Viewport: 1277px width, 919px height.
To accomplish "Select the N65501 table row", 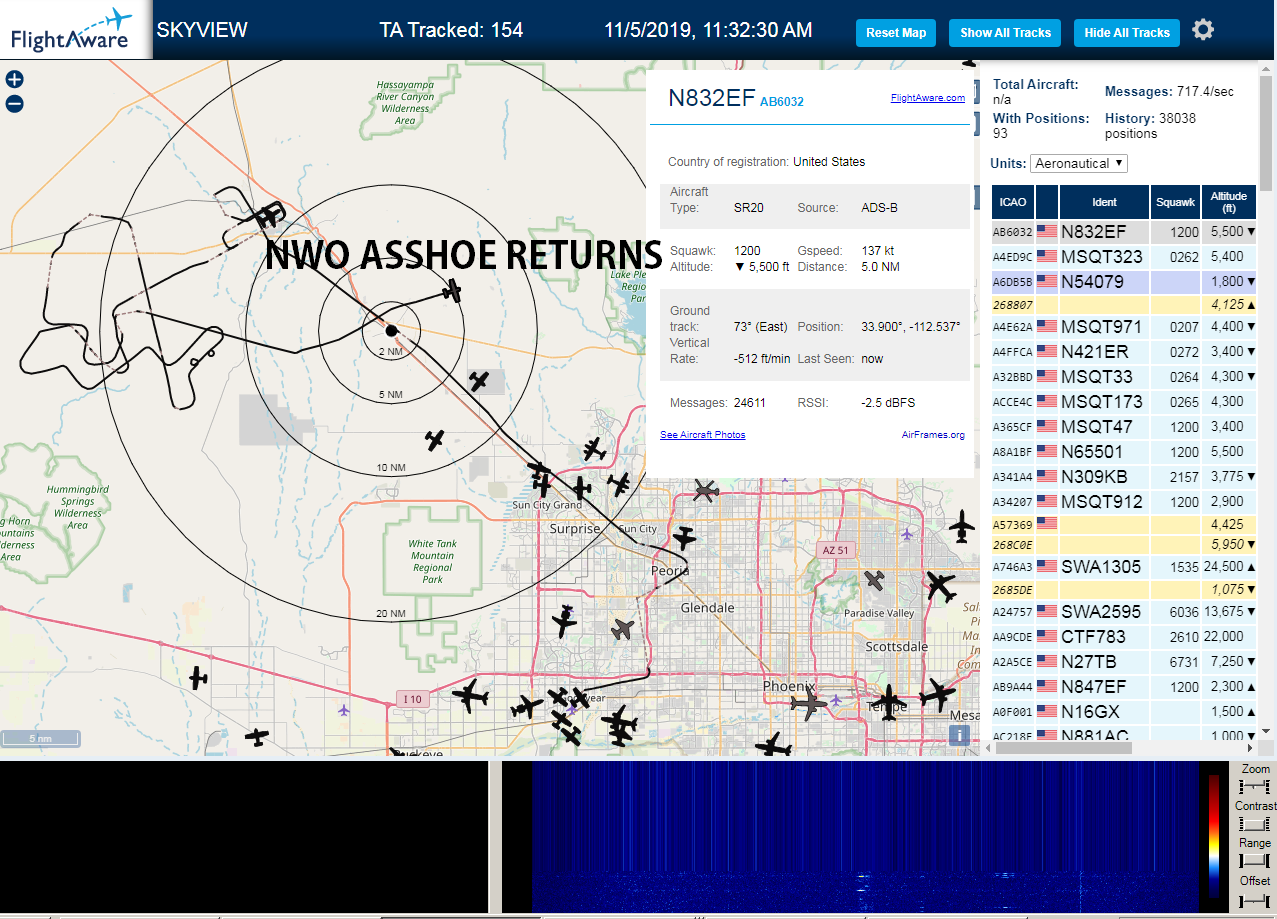I will pyautogui.click(x=1124, y=451).
